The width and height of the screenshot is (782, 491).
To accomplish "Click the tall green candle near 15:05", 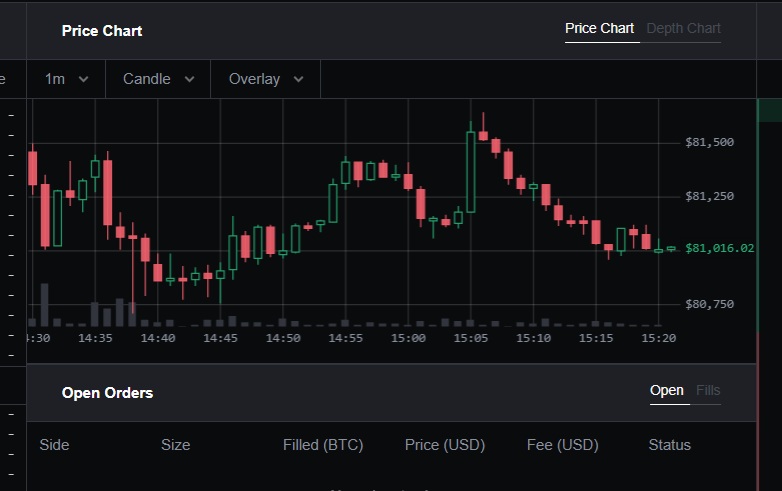I will tap(470, 172).
